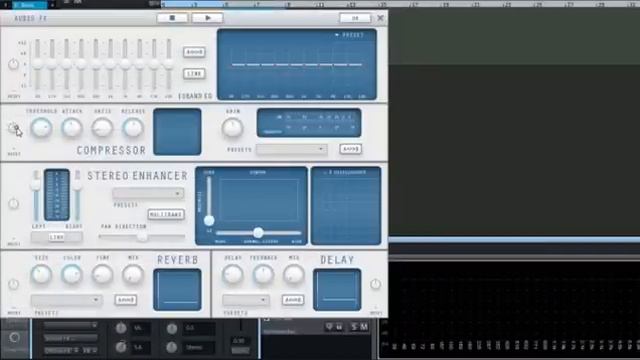The height and width of the screenshot is (360, 640).
Task: Click the Delay A/B compare button
Action: (293, 300)
